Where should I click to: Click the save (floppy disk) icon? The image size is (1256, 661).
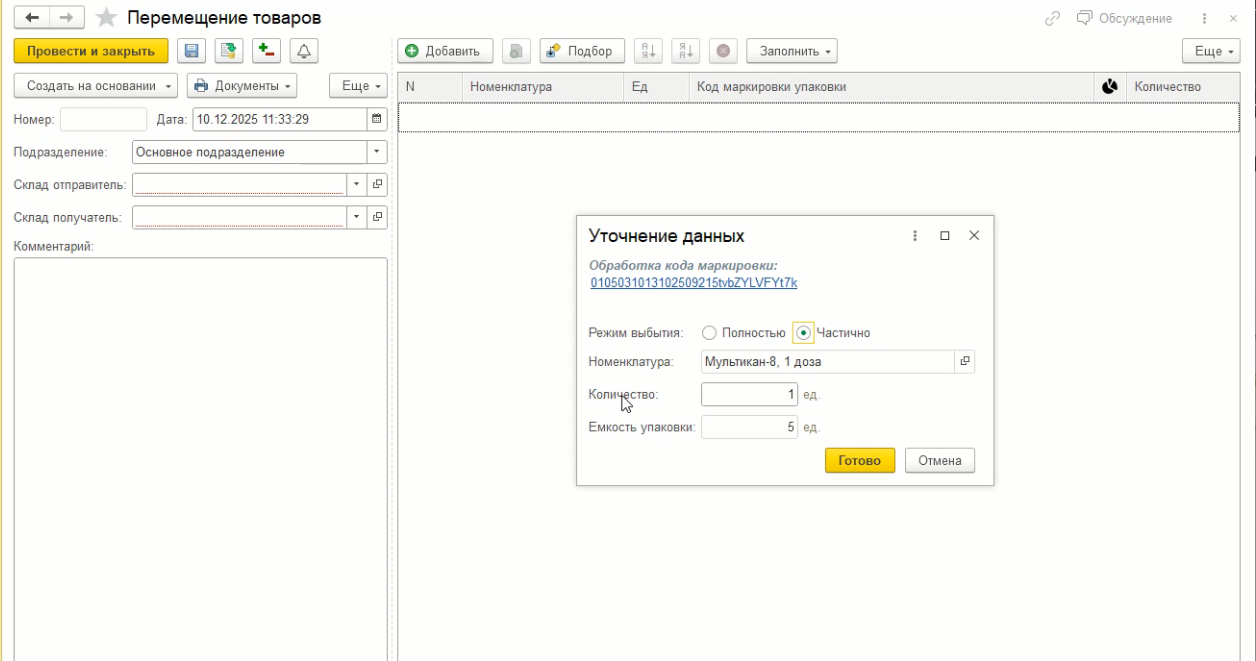pyautogui.click(x=191, y=51)
